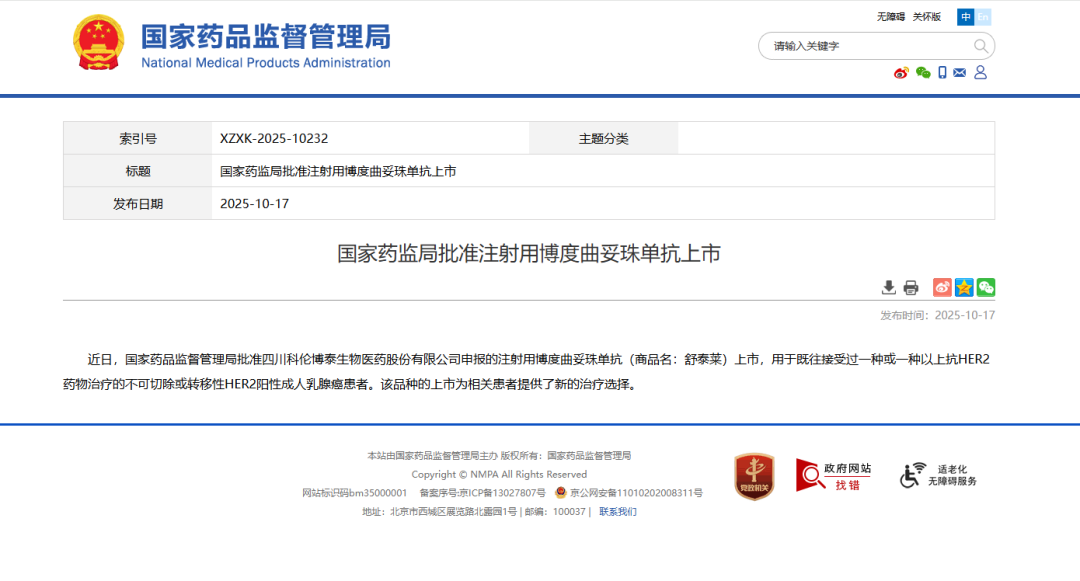Share the article to Weibo

click(x=942, y=288)
